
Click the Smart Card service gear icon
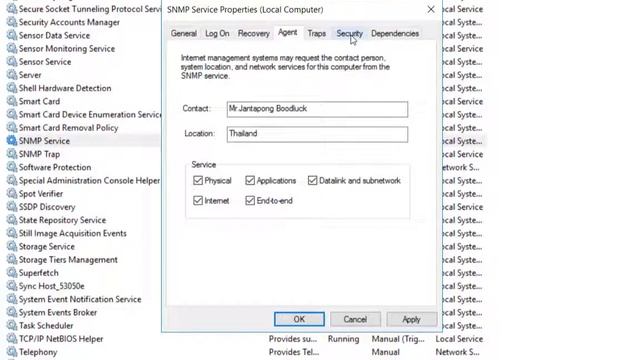pyautogui.click(x=12, y=101)
